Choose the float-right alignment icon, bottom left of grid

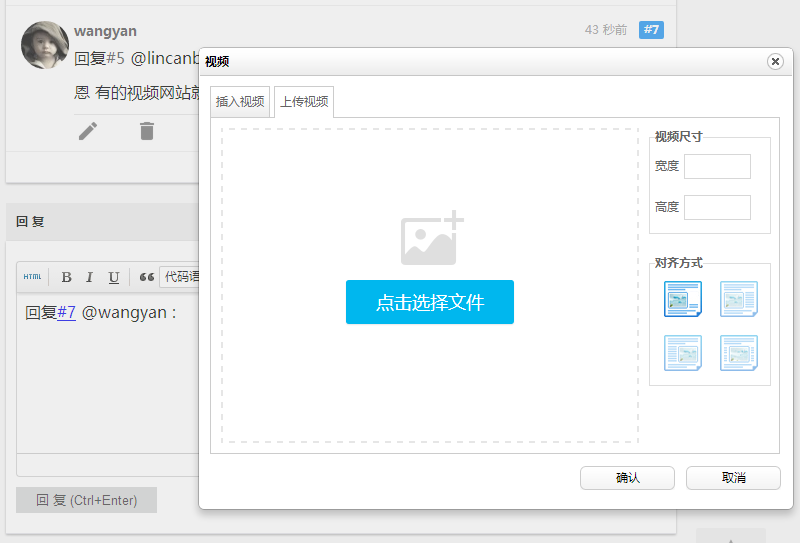(683, 353)
